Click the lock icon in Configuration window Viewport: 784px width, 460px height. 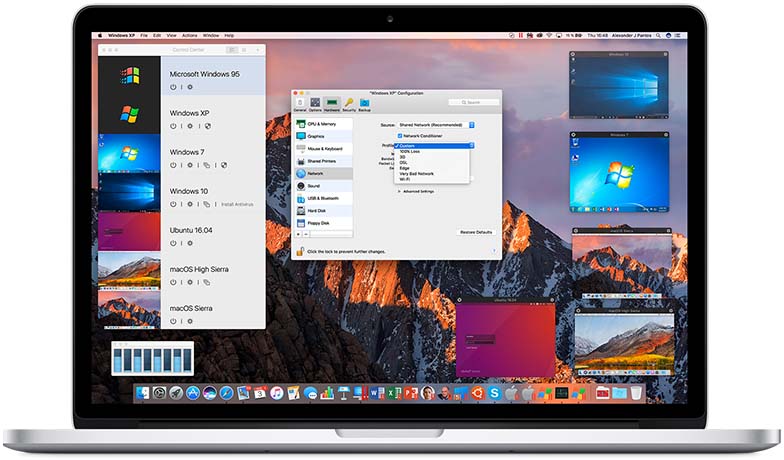click(x=300, y=251)
